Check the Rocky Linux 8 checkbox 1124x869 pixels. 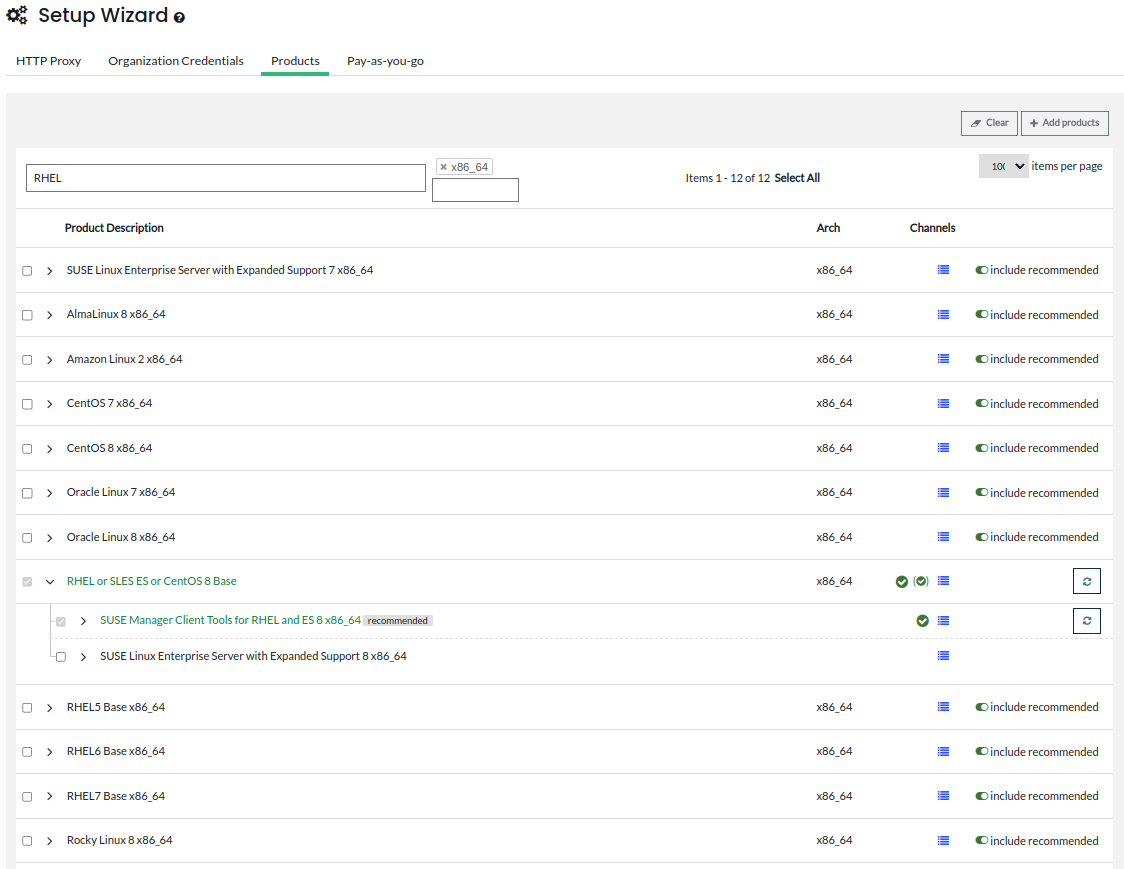pyautogui.click(x=27, y=841)
